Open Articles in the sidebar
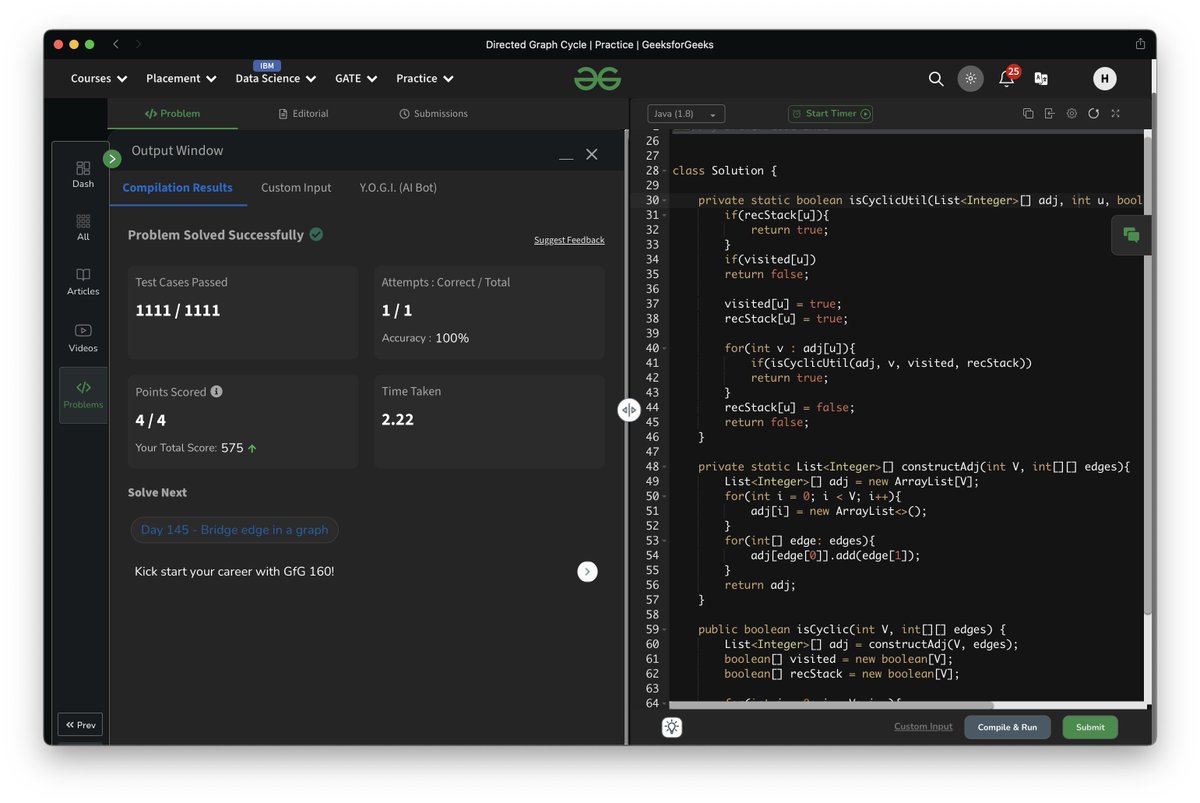 pyautogui.click(x=83, y=281)
